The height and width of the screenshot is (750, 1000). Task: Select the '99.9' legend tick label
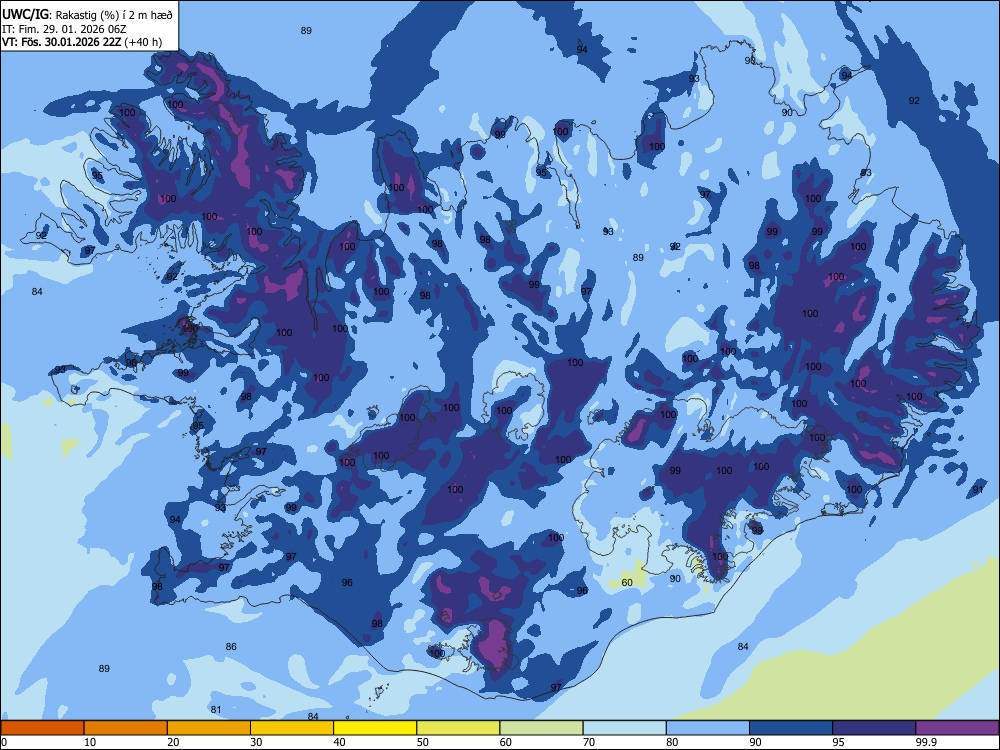(x=925, y=742)
